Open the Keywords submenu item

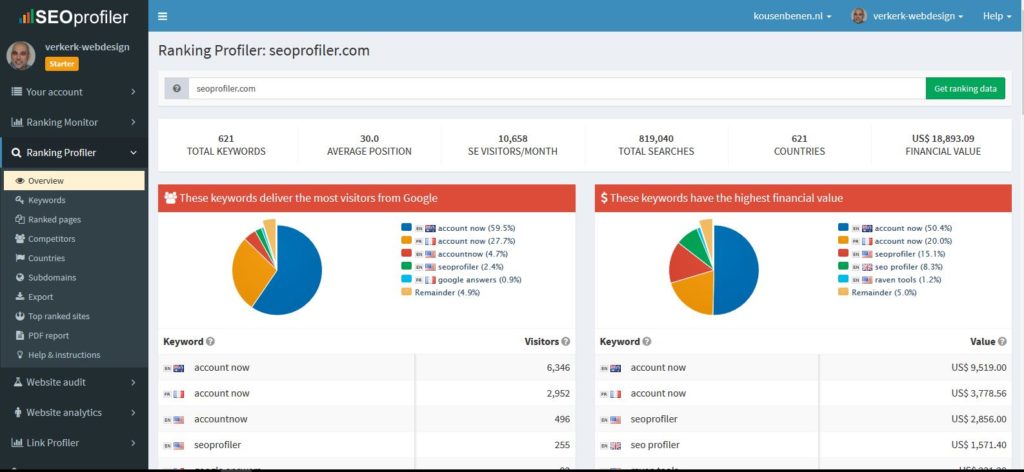pyautogui.click(x=46, y=200)
